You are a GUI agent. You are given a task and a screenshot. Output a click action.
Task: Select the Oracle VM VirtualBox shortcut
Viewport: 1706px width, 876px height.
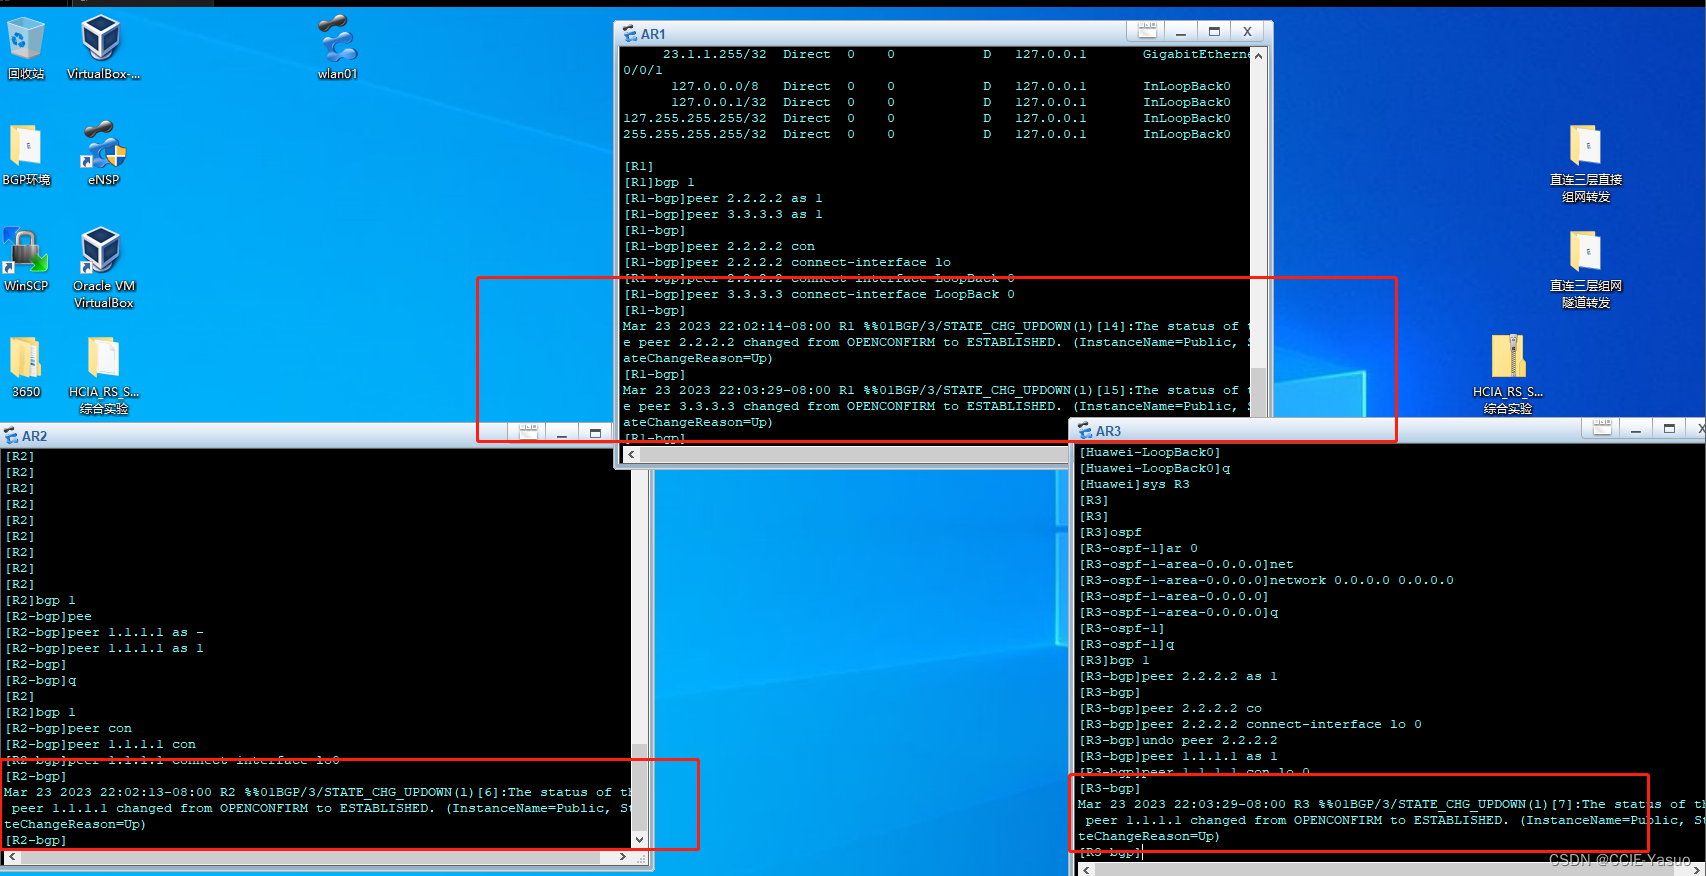coord(103,268)
